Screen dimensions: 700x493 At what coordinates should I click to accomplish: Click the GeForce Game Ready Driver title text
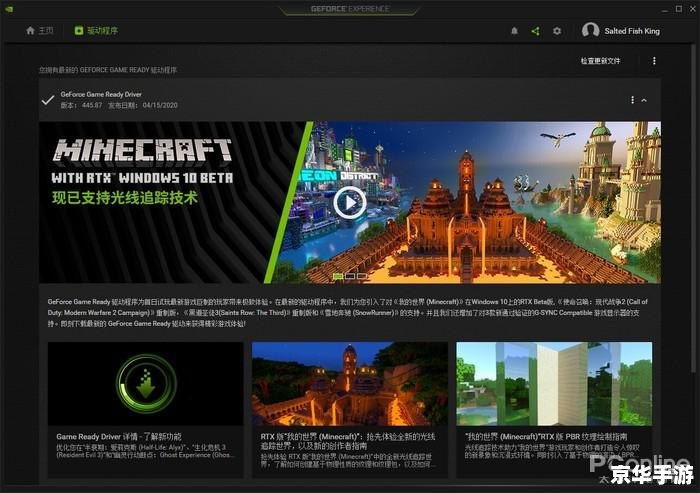tap(101, 94)
